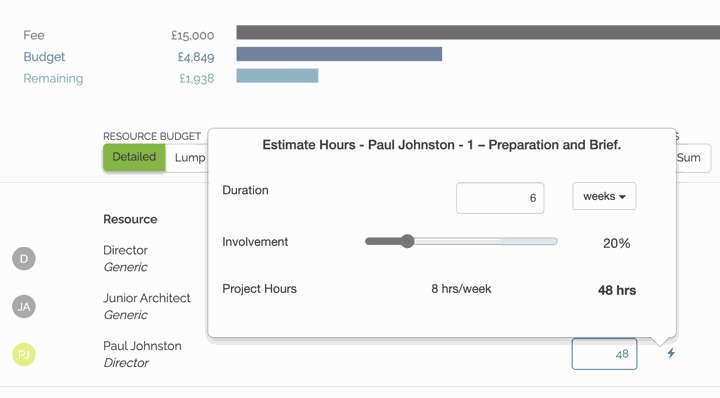Image resolution: width=720 pixels, height=398 pixels.
Task: Open the weeks duration unit dropdown
Action: coord(604,196)
